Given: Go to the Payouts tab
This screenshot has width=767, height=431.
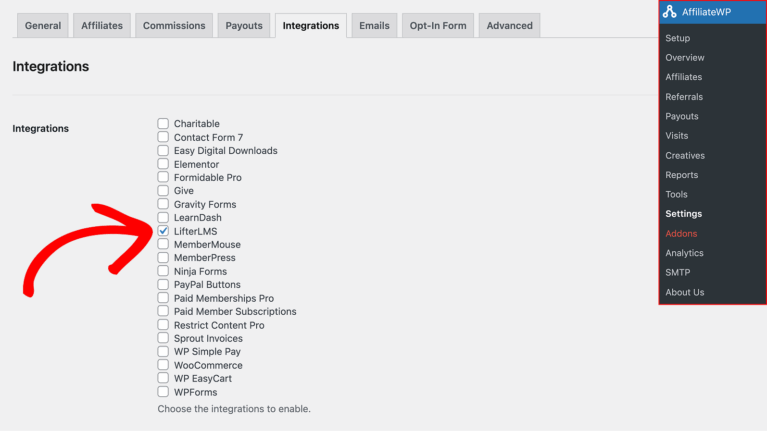Looking at the screenshot, I should tap(244, 26).
